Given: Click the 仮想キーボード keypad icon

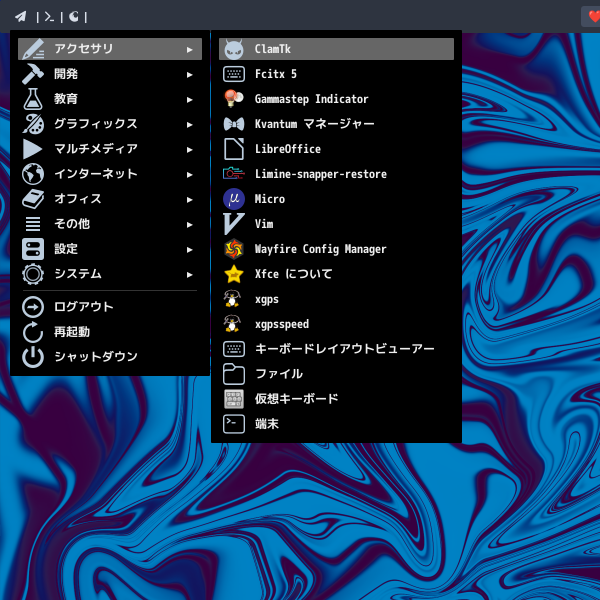Looking at the screenshot, I should pos(234,399).
